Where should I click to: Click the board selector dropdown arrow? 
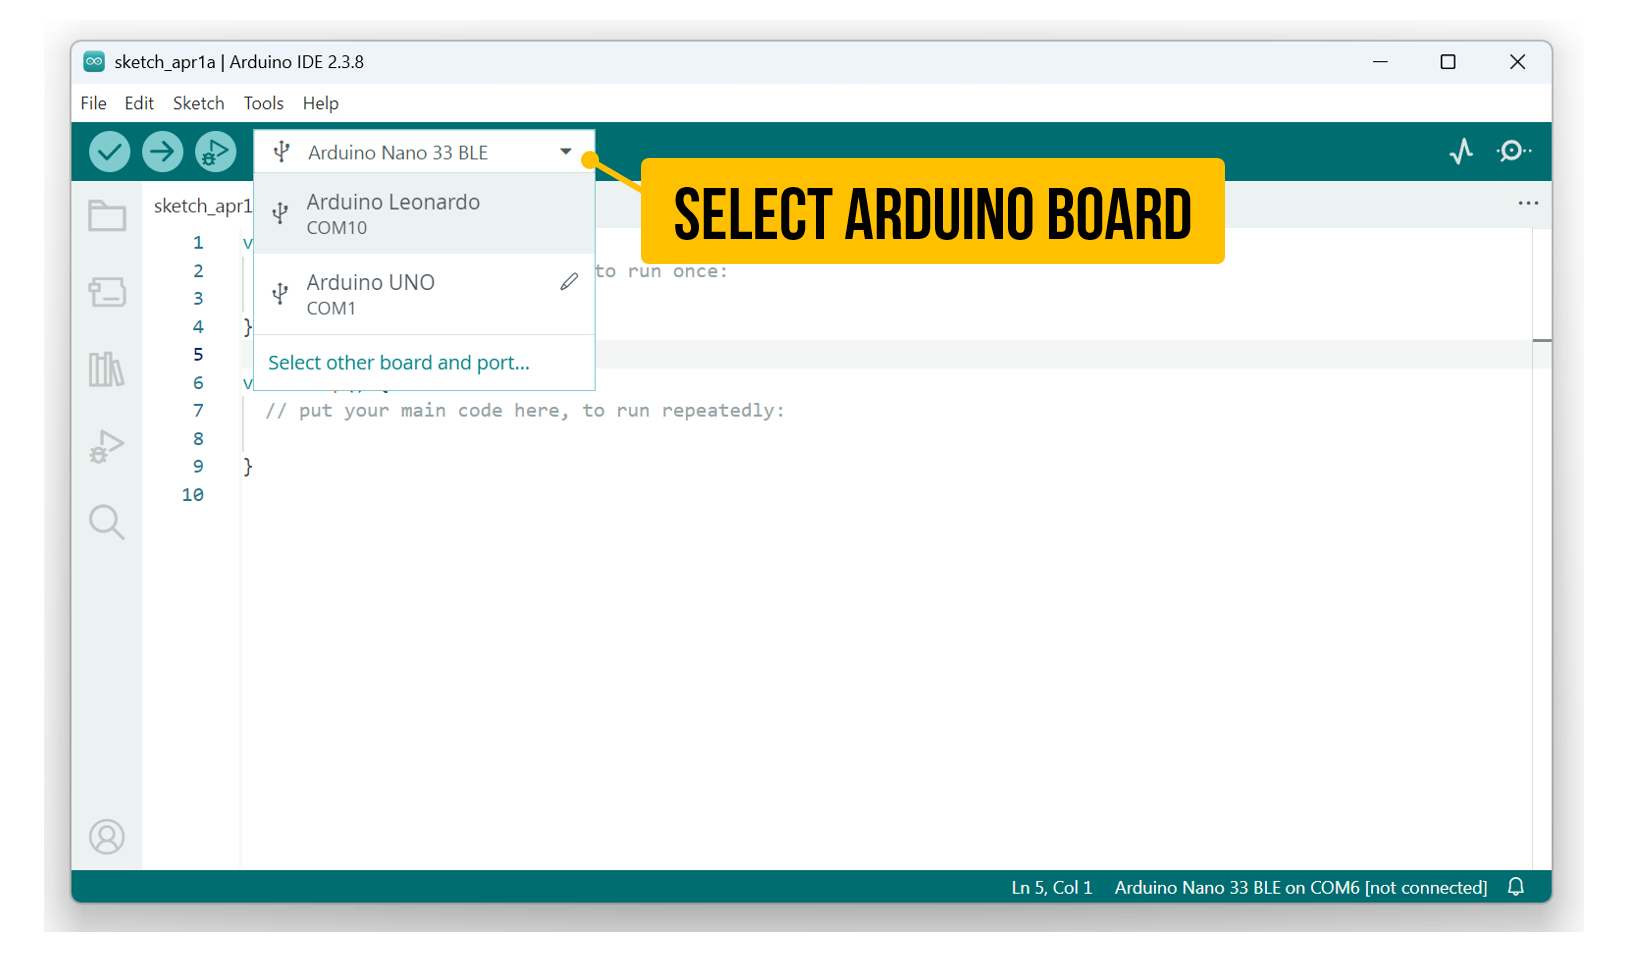tap(566, 152)
